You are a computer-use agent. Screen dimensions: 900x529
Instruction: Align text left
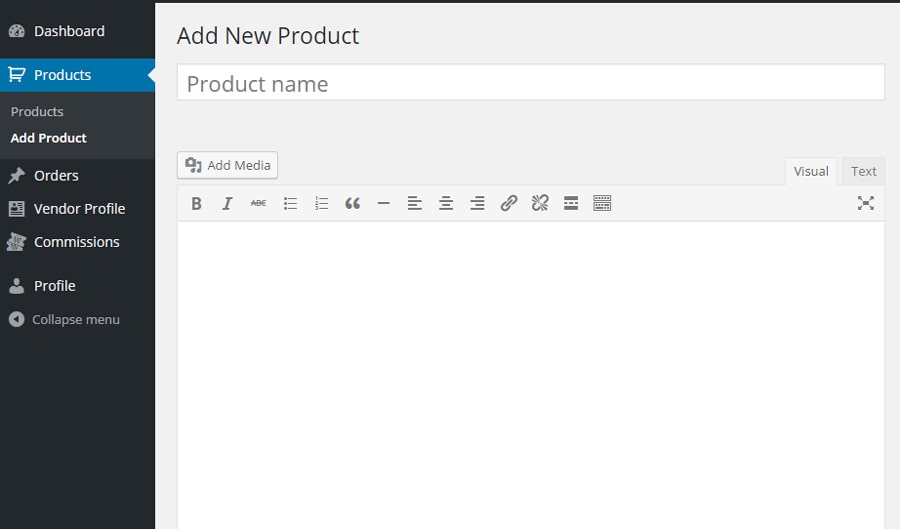(x=414, y=203)
